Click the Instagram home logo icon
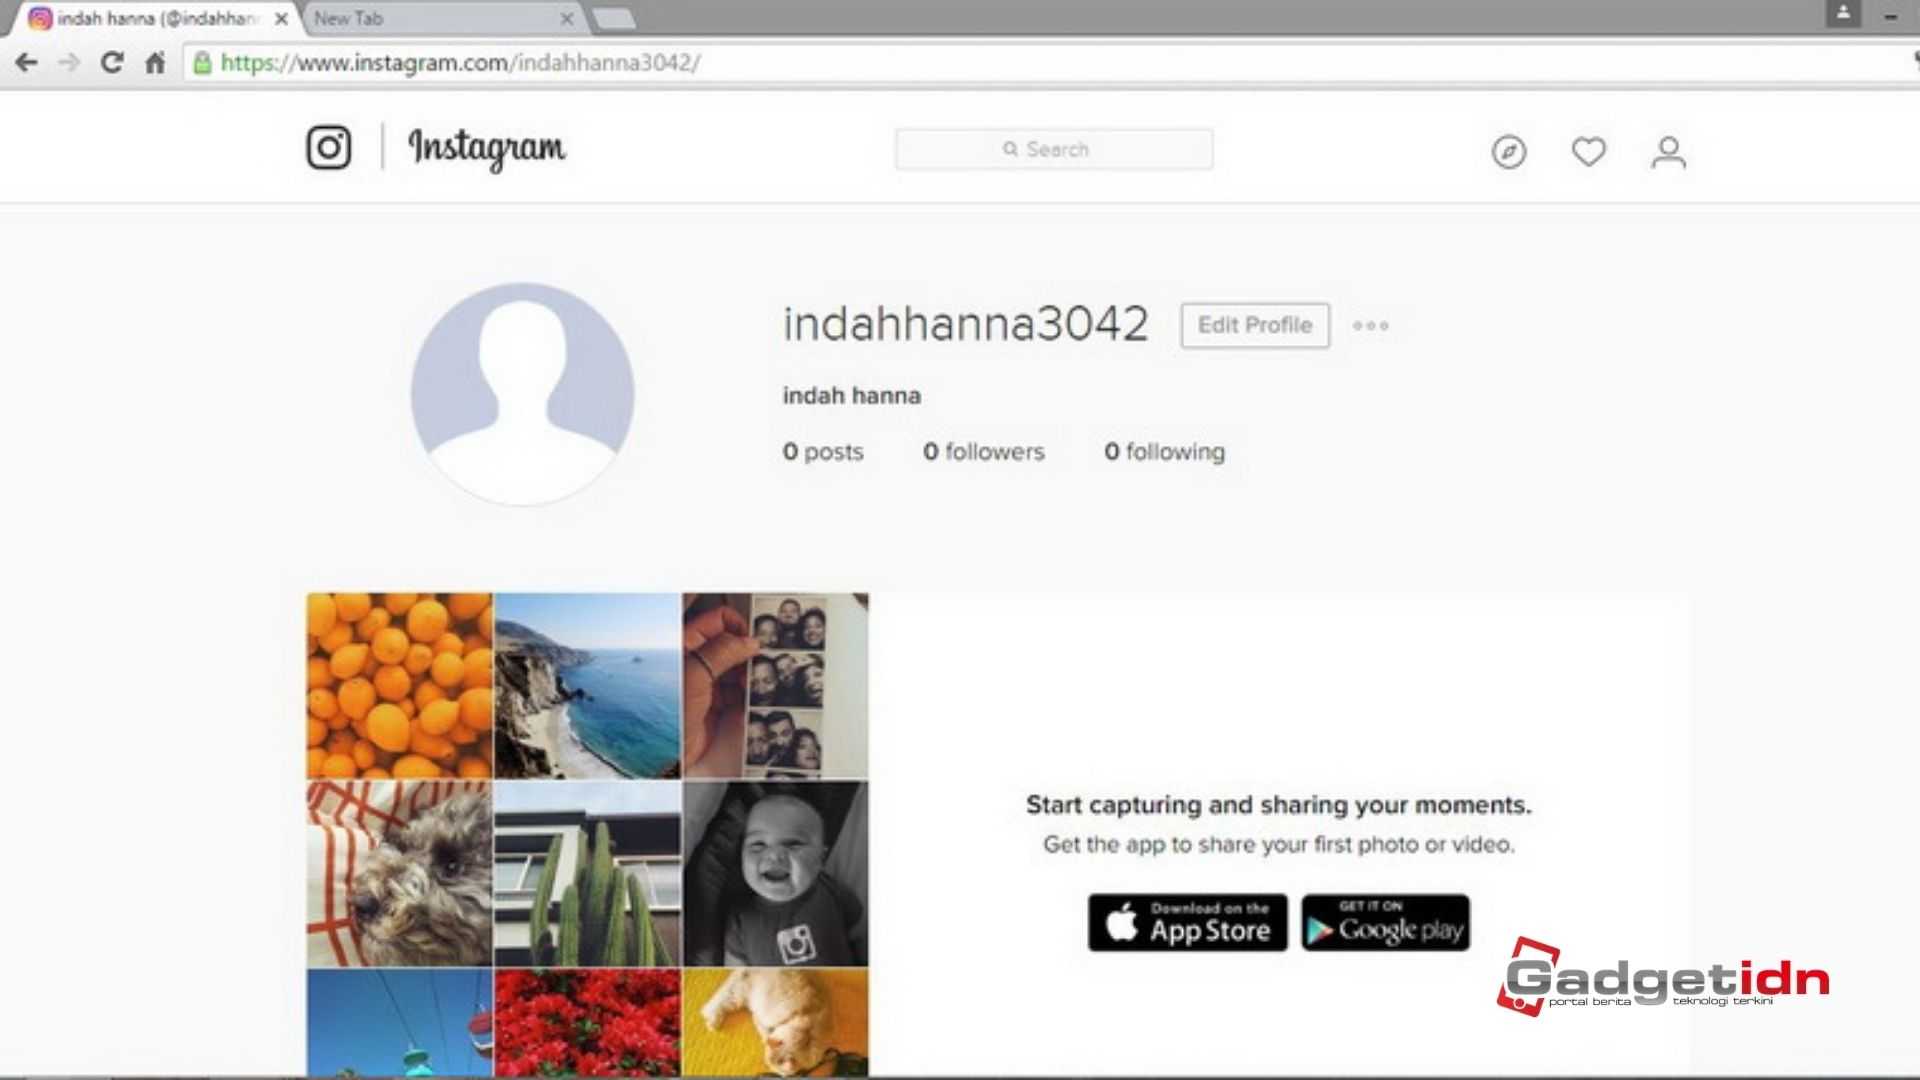The width and height of the screenshot is (1920, 1080). click(x=331, y=148)
